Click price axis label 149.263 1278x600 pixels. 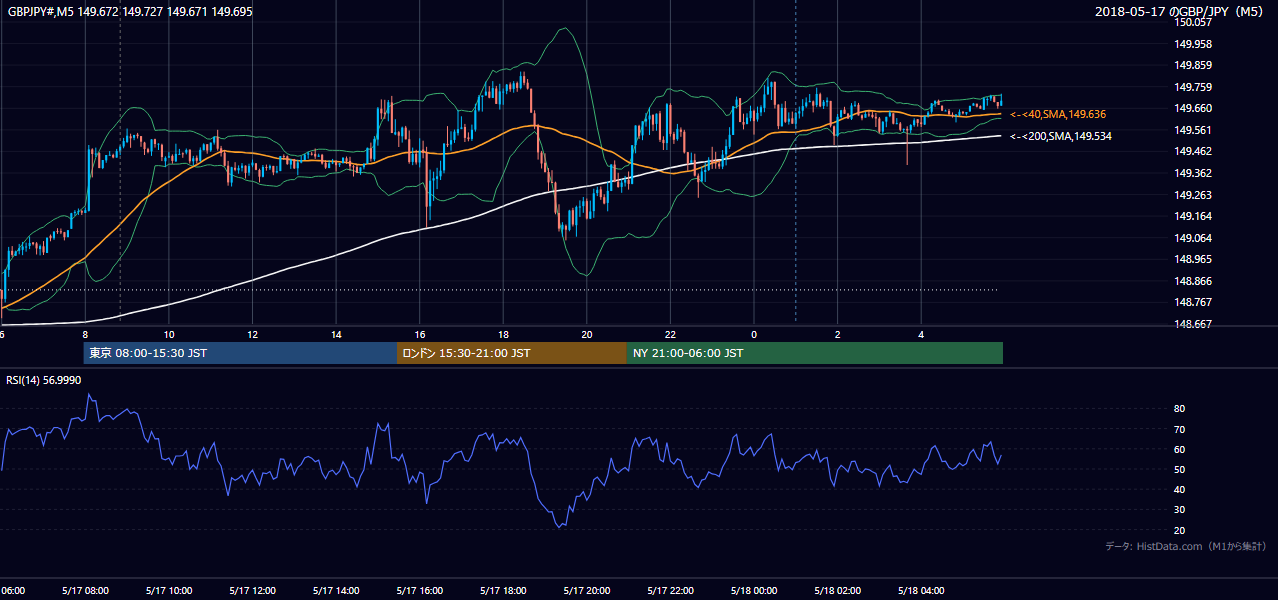click(1194, 195)
